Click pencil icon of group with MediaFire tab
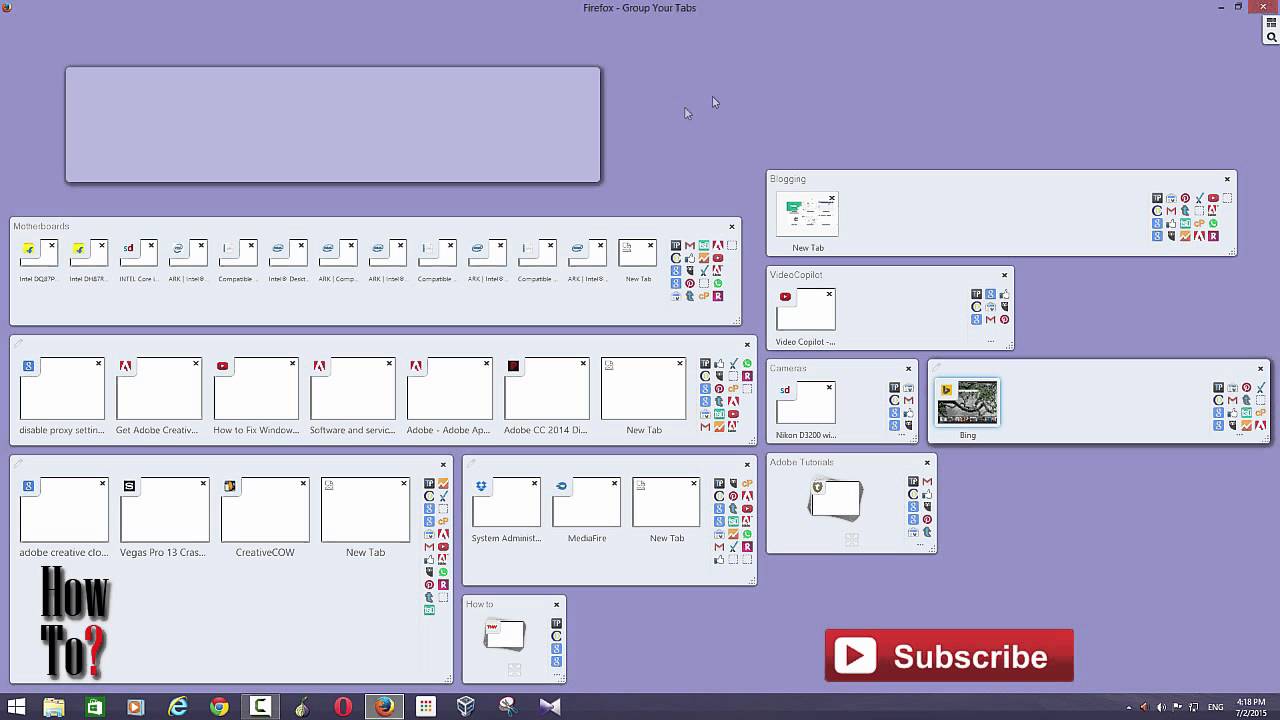 click(x=471, y=464)
